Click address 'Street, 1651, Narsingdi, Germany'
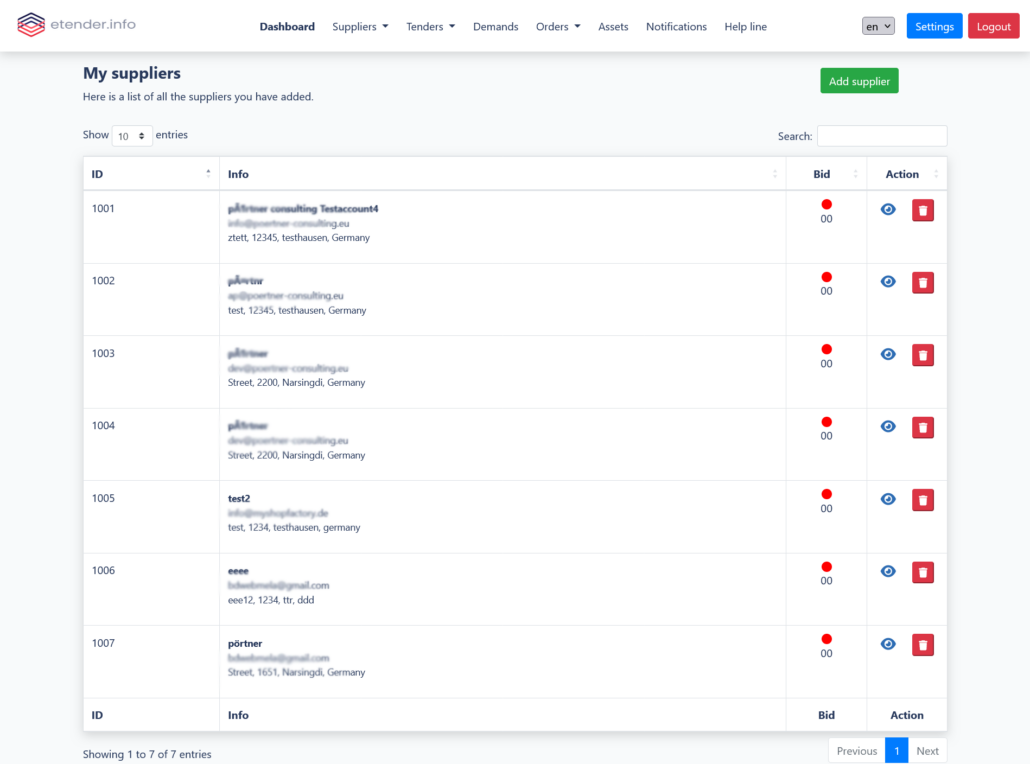The width and height of the screenshot is (1030, 764). coord(296,672)
